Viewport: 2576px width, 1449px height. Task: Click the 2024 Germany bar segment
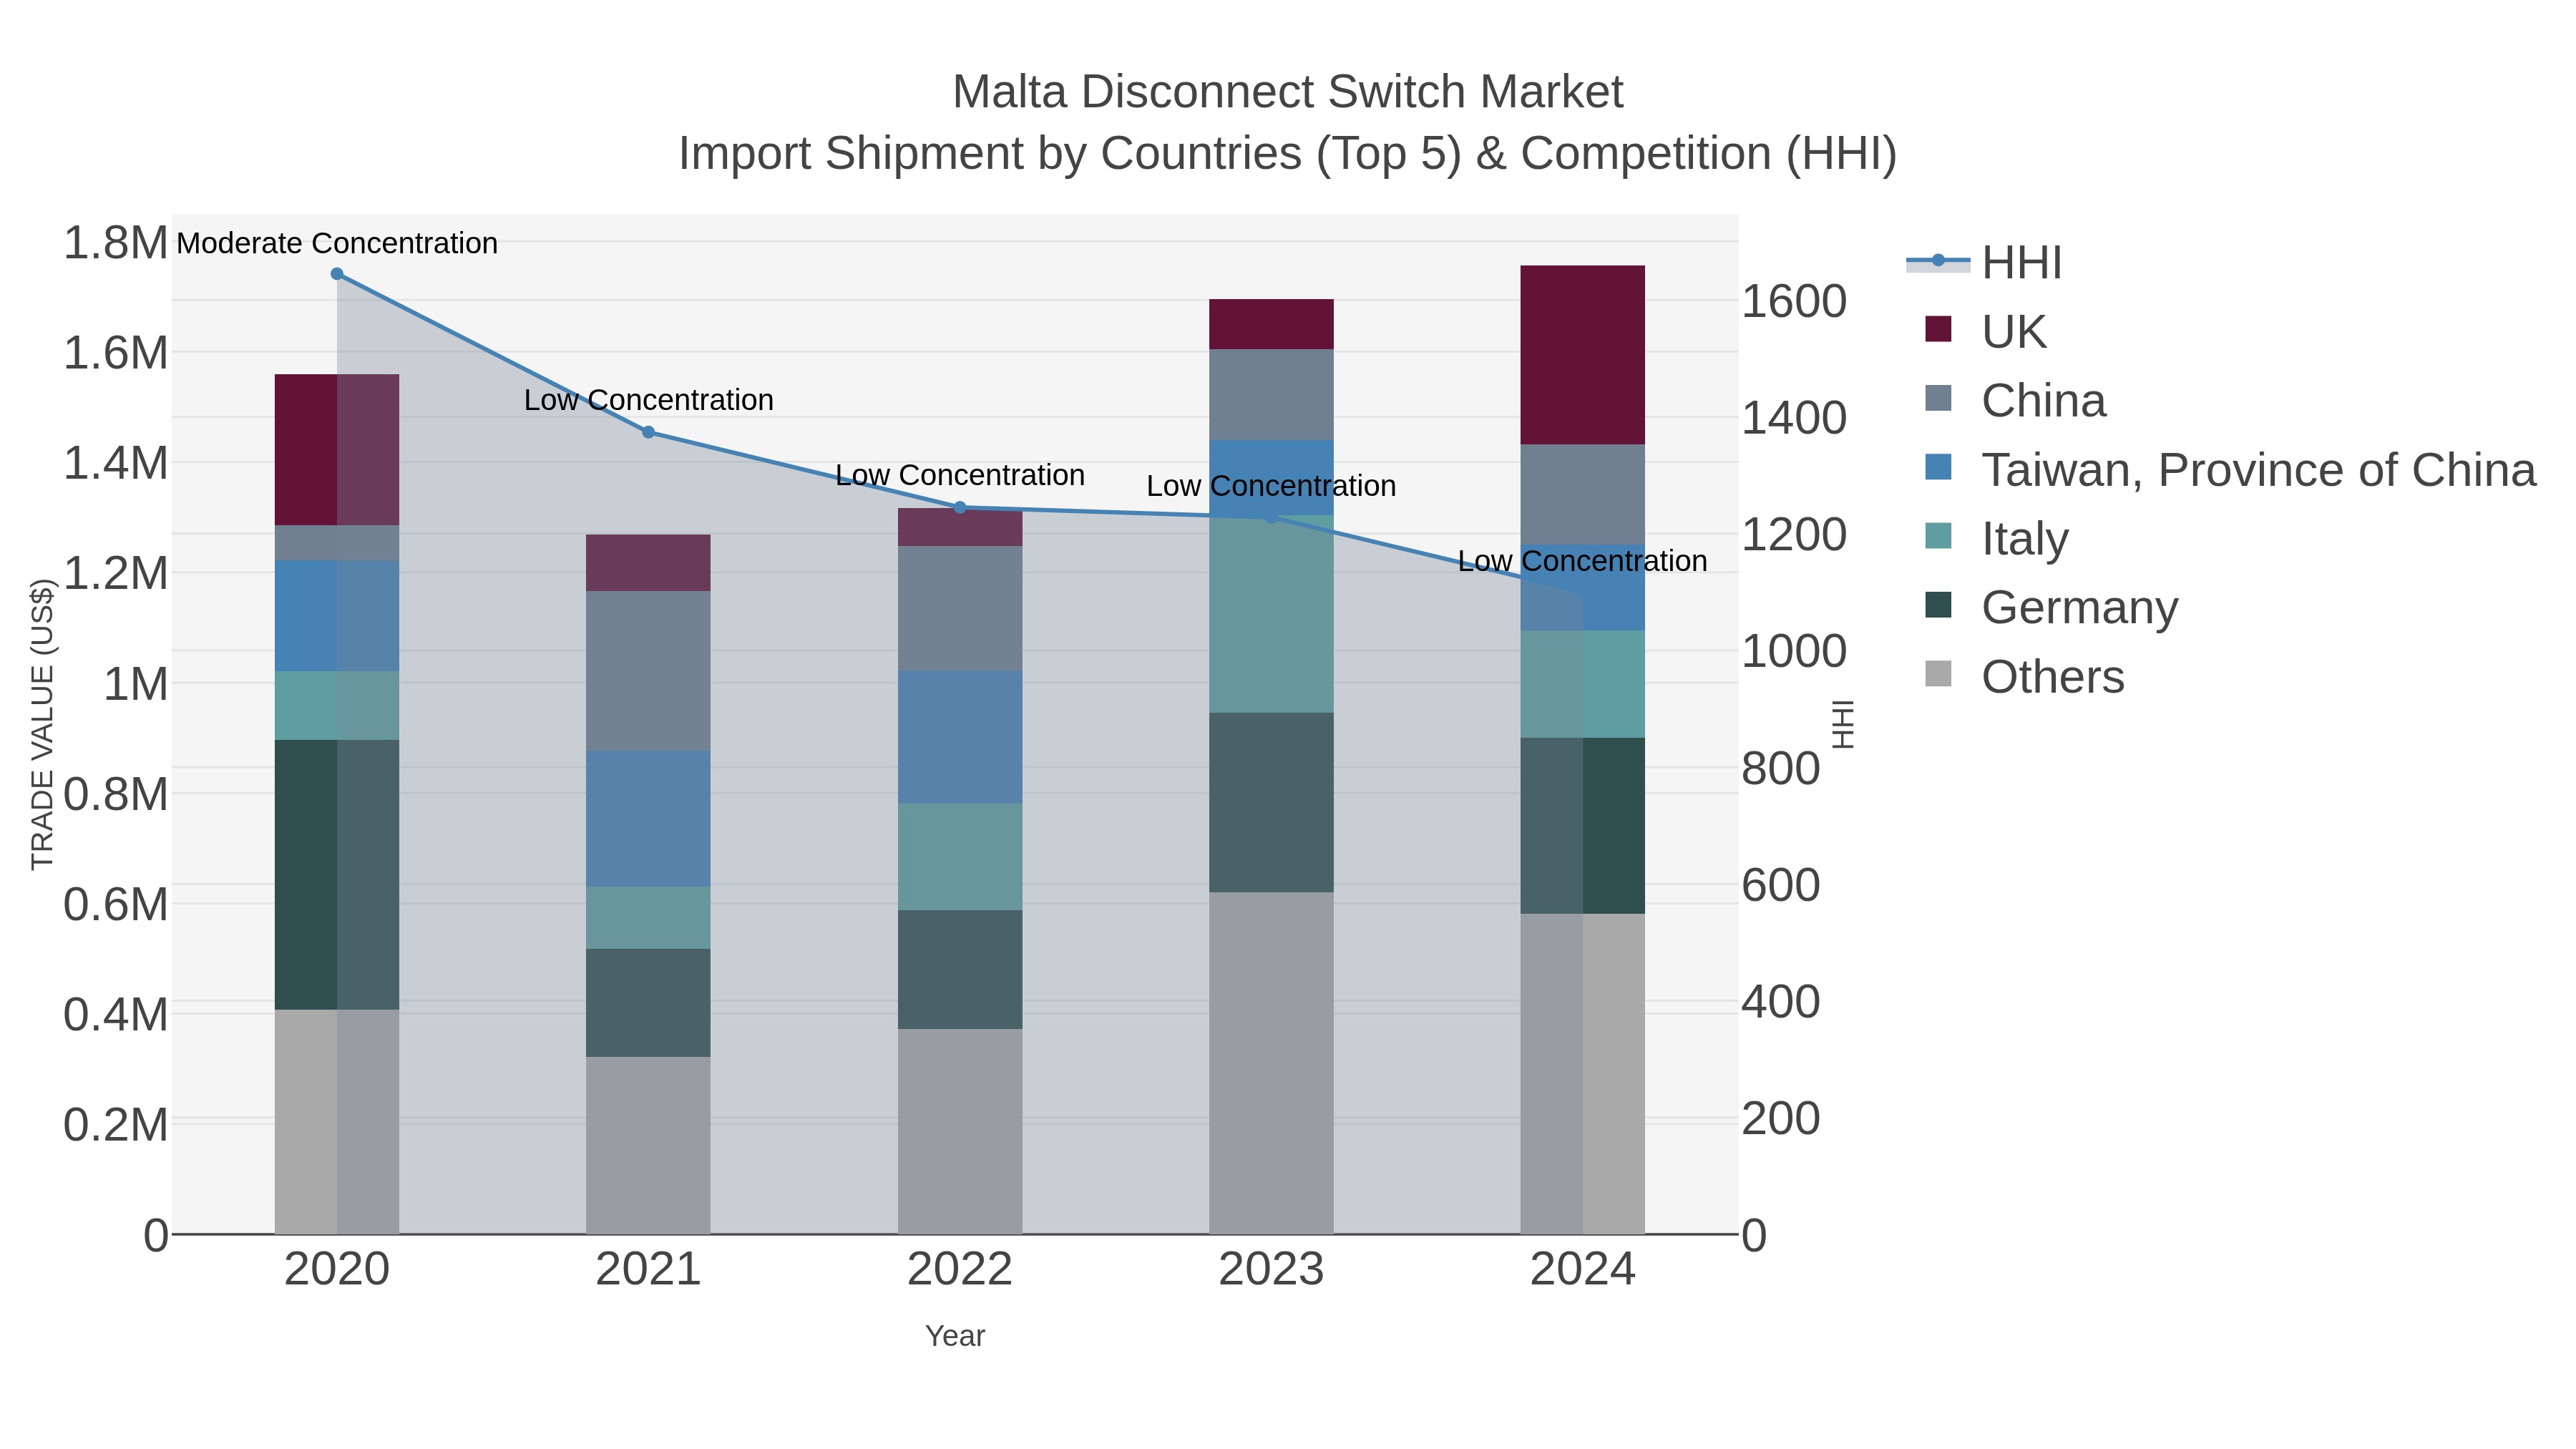point(1583,826)
